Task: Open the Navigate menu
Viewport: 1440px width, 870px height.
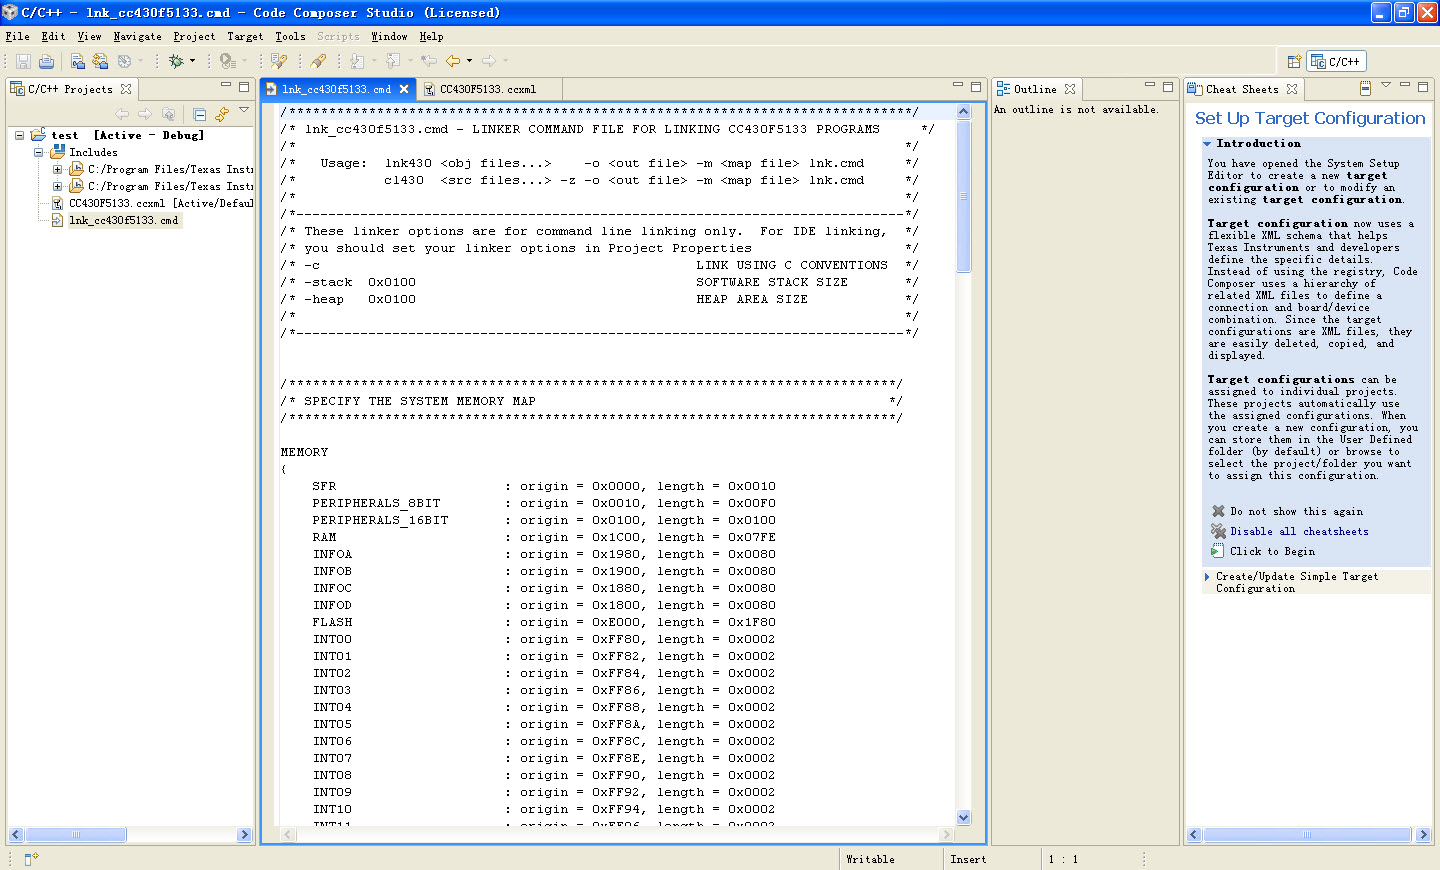Action: pyautogui.click(x=137, y=36)
